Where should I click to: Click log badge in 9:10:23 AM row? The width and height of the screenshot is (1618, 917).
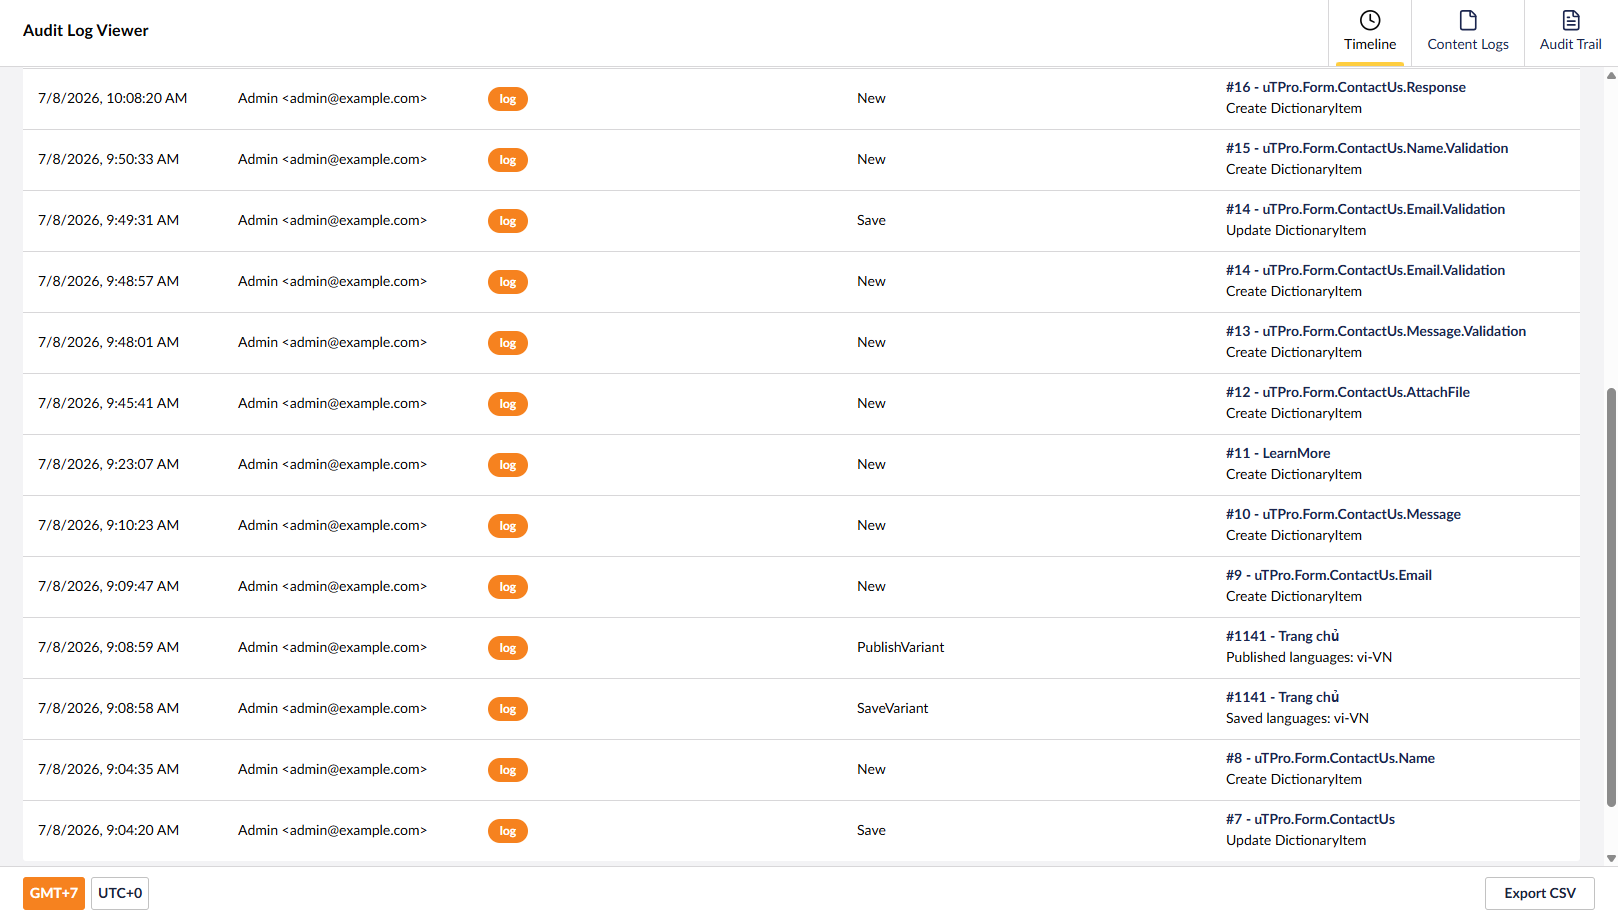508,526
